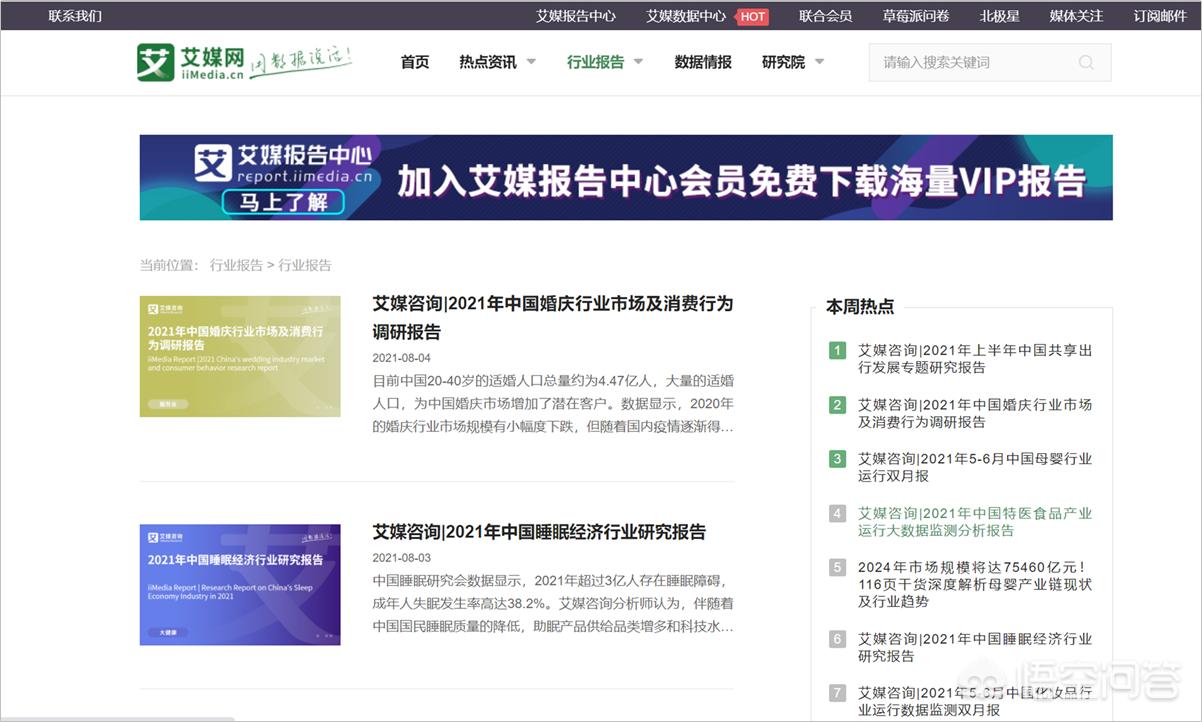
Task: Open the 婚庆行业市场 report title
Action: click(553, 317)
